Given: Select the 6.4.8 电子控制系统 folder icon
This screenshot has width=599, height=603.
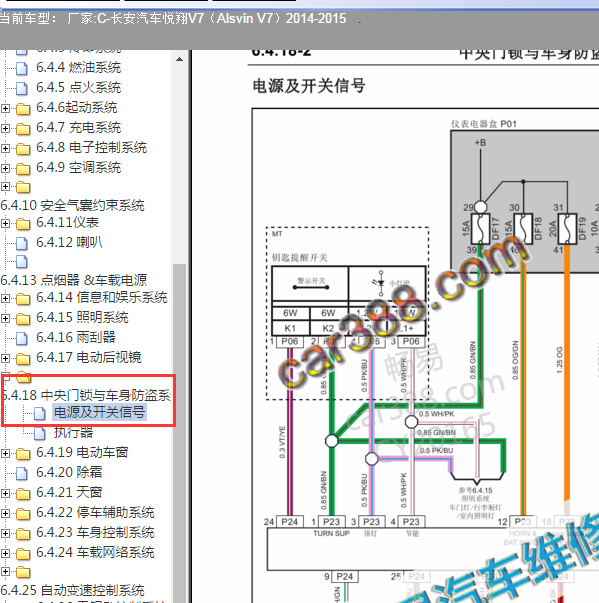Looking at the screenshot, I should pyautogui.click(x=23, y=149).
